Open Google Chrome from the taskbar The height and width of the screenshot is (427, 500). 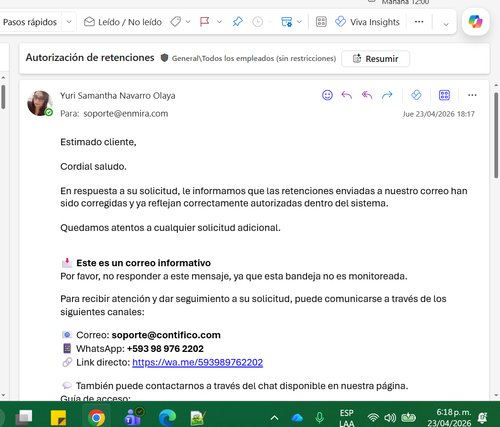point(96,417)
